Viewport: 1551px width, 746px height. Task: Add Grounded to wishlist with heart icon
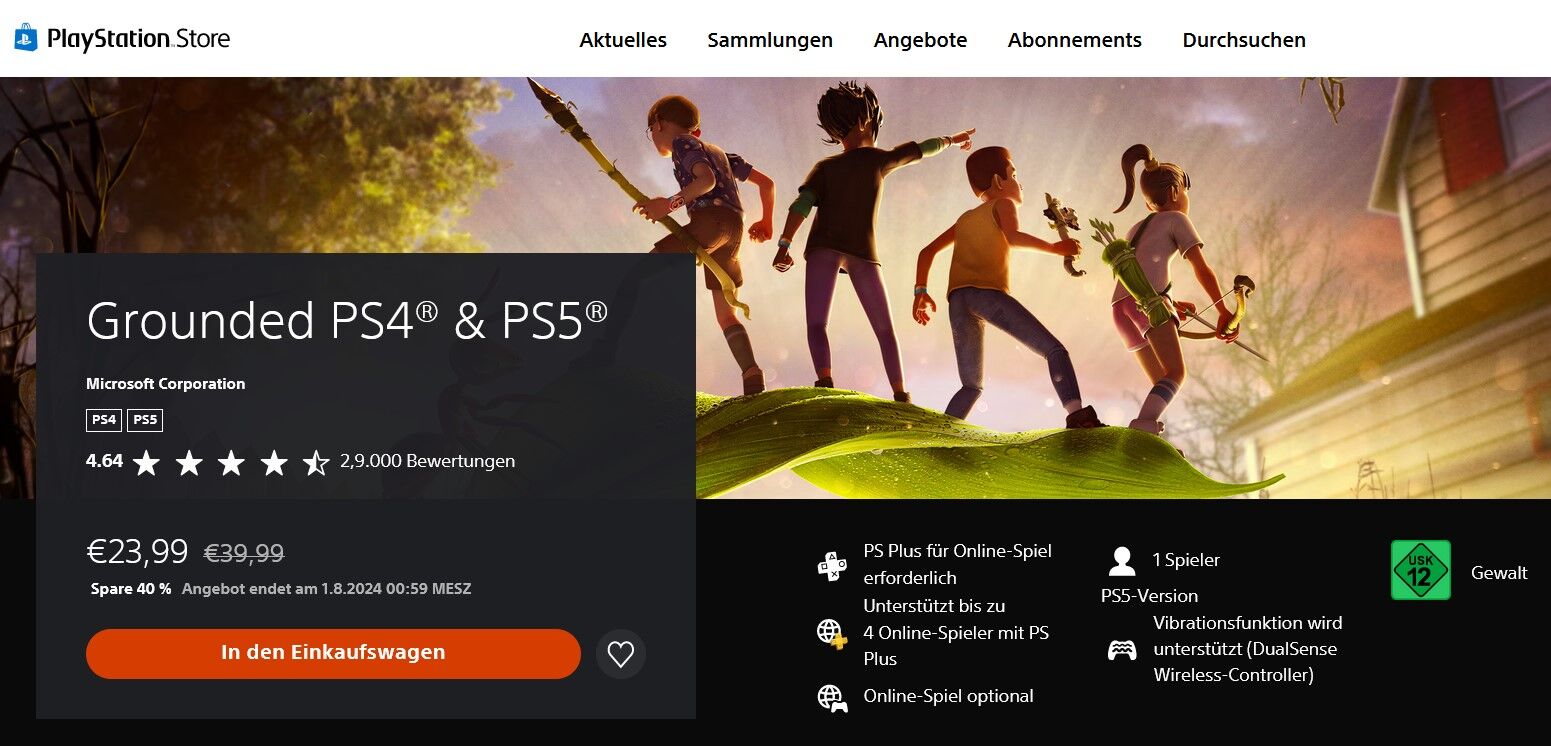(x=621, y=654)
